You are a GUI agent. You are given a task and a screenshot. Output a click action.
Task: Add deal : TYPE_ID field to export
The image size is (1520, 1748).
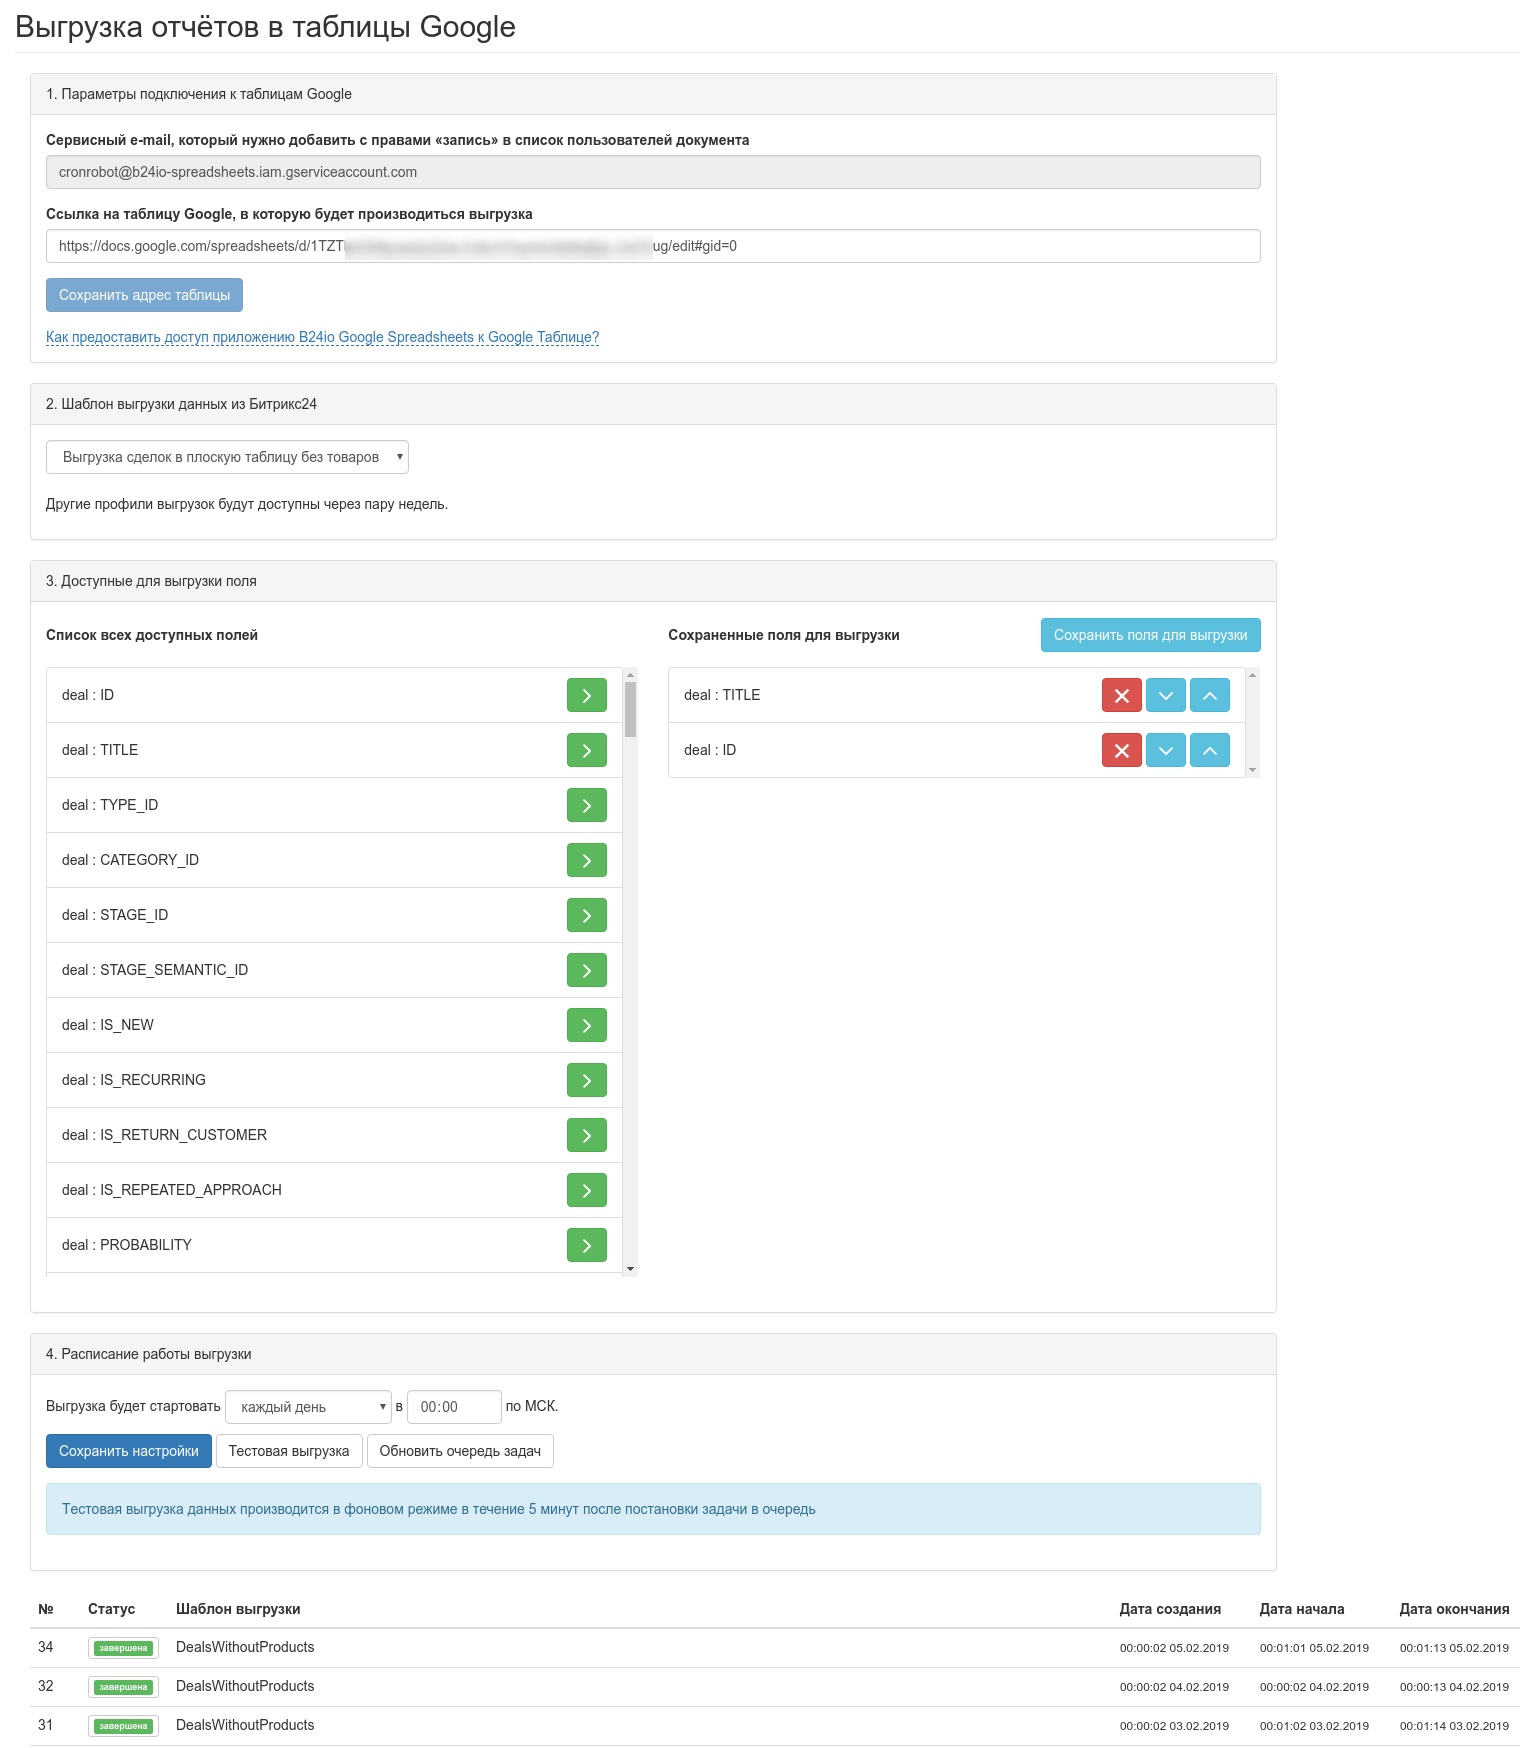click(x=586, y=805)
